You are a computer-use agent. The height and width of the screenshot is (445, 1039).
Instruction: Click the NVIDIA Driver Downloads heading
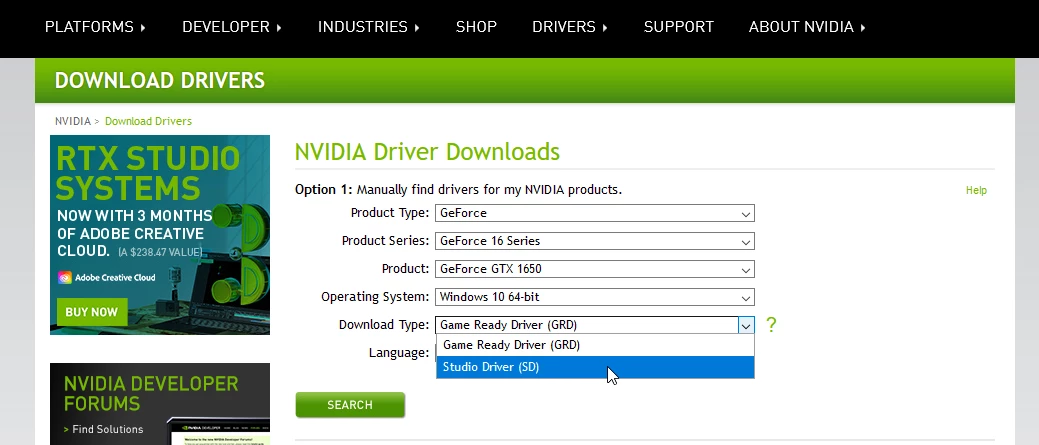[427, 152]
